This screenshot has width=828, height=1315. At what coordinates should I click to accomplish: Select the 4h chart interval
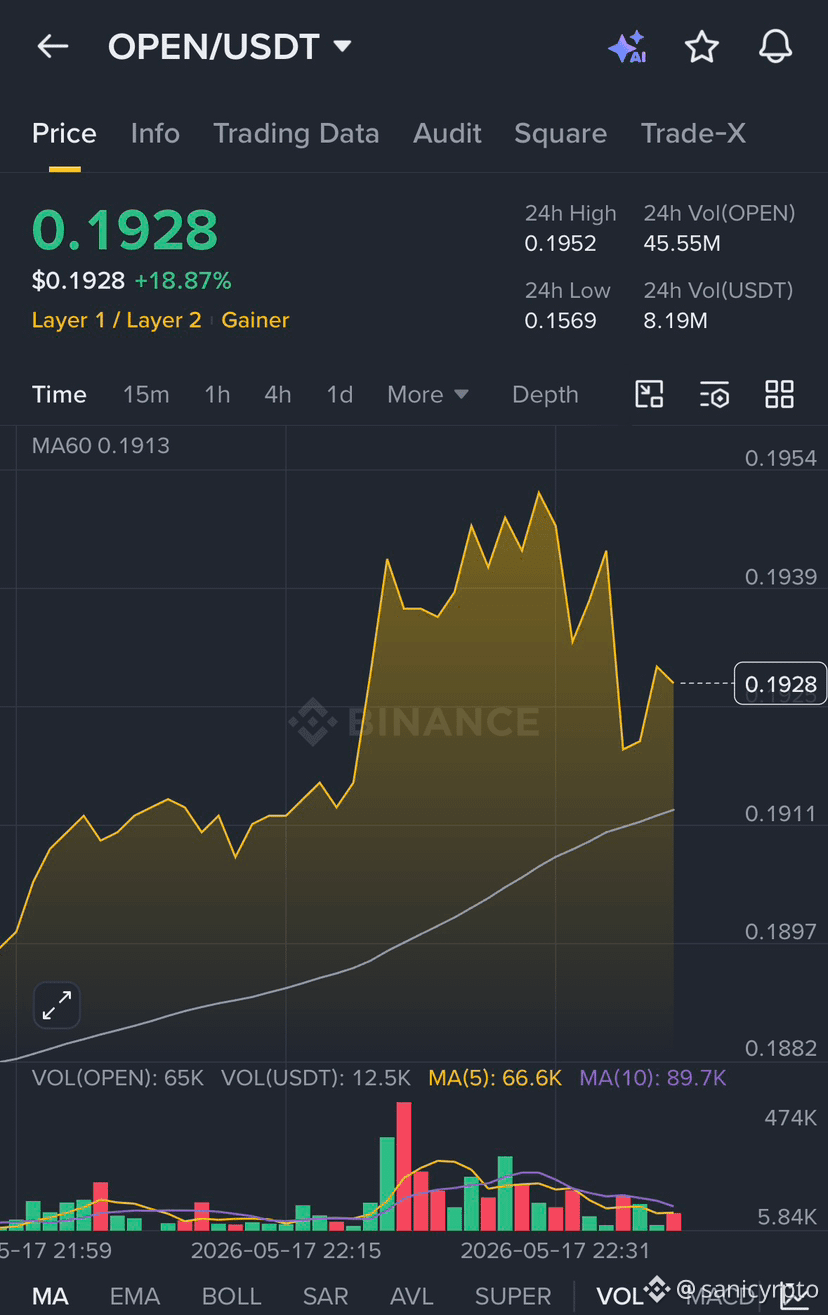click(x=278, y=395)
